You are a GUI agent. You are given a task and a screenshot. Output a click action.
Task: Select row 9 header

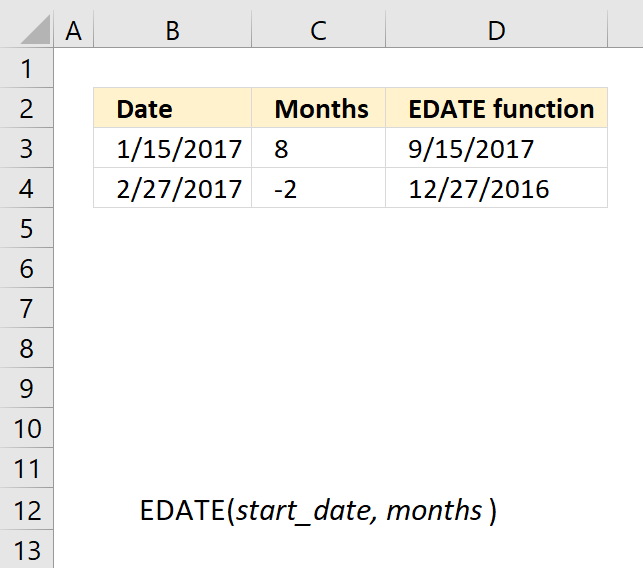[26, 388]
